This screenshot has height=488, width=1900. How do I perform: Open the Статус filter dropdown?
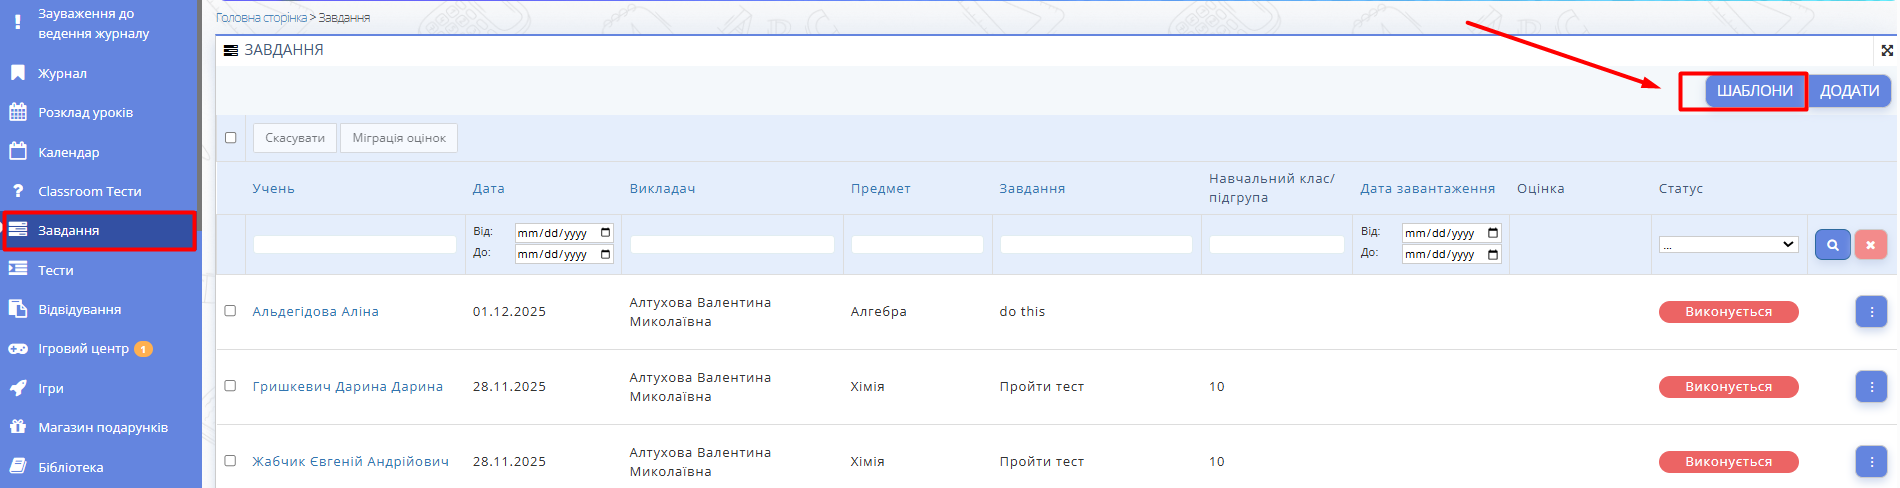(1728, 245)
